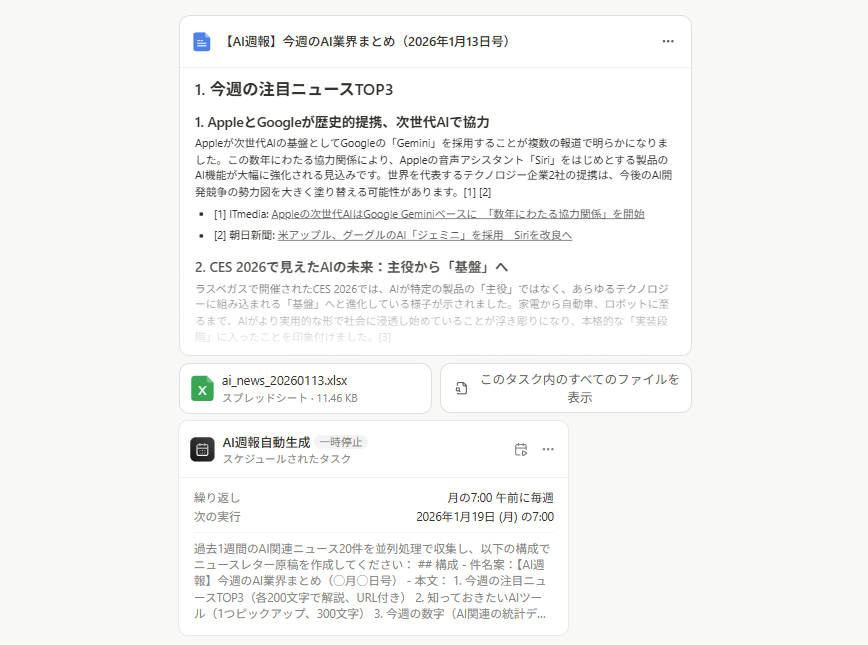Click the blue document icon in the newsletter header
The width and height of the screenshot is (868, 645).
202,42
